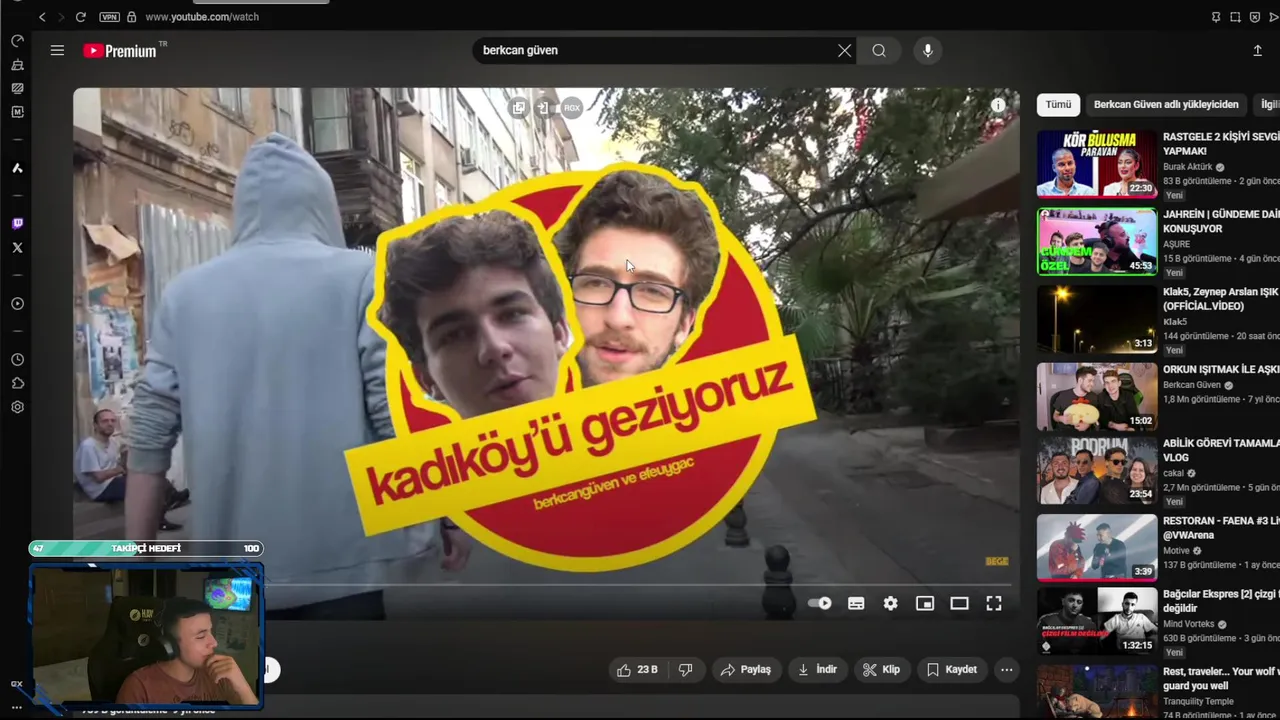Open the player panel in sidebar
The image size is (1280, 720).
(x=17, y=303)
